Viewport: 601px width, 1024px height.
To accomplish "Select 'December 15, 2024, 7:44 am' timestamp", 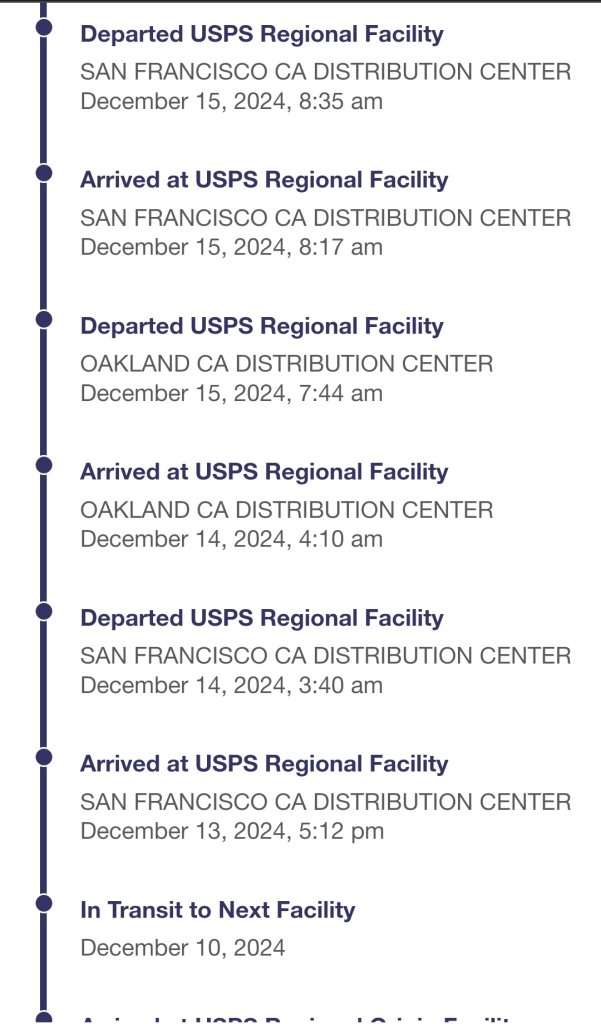I will click(x=231, y=393).
